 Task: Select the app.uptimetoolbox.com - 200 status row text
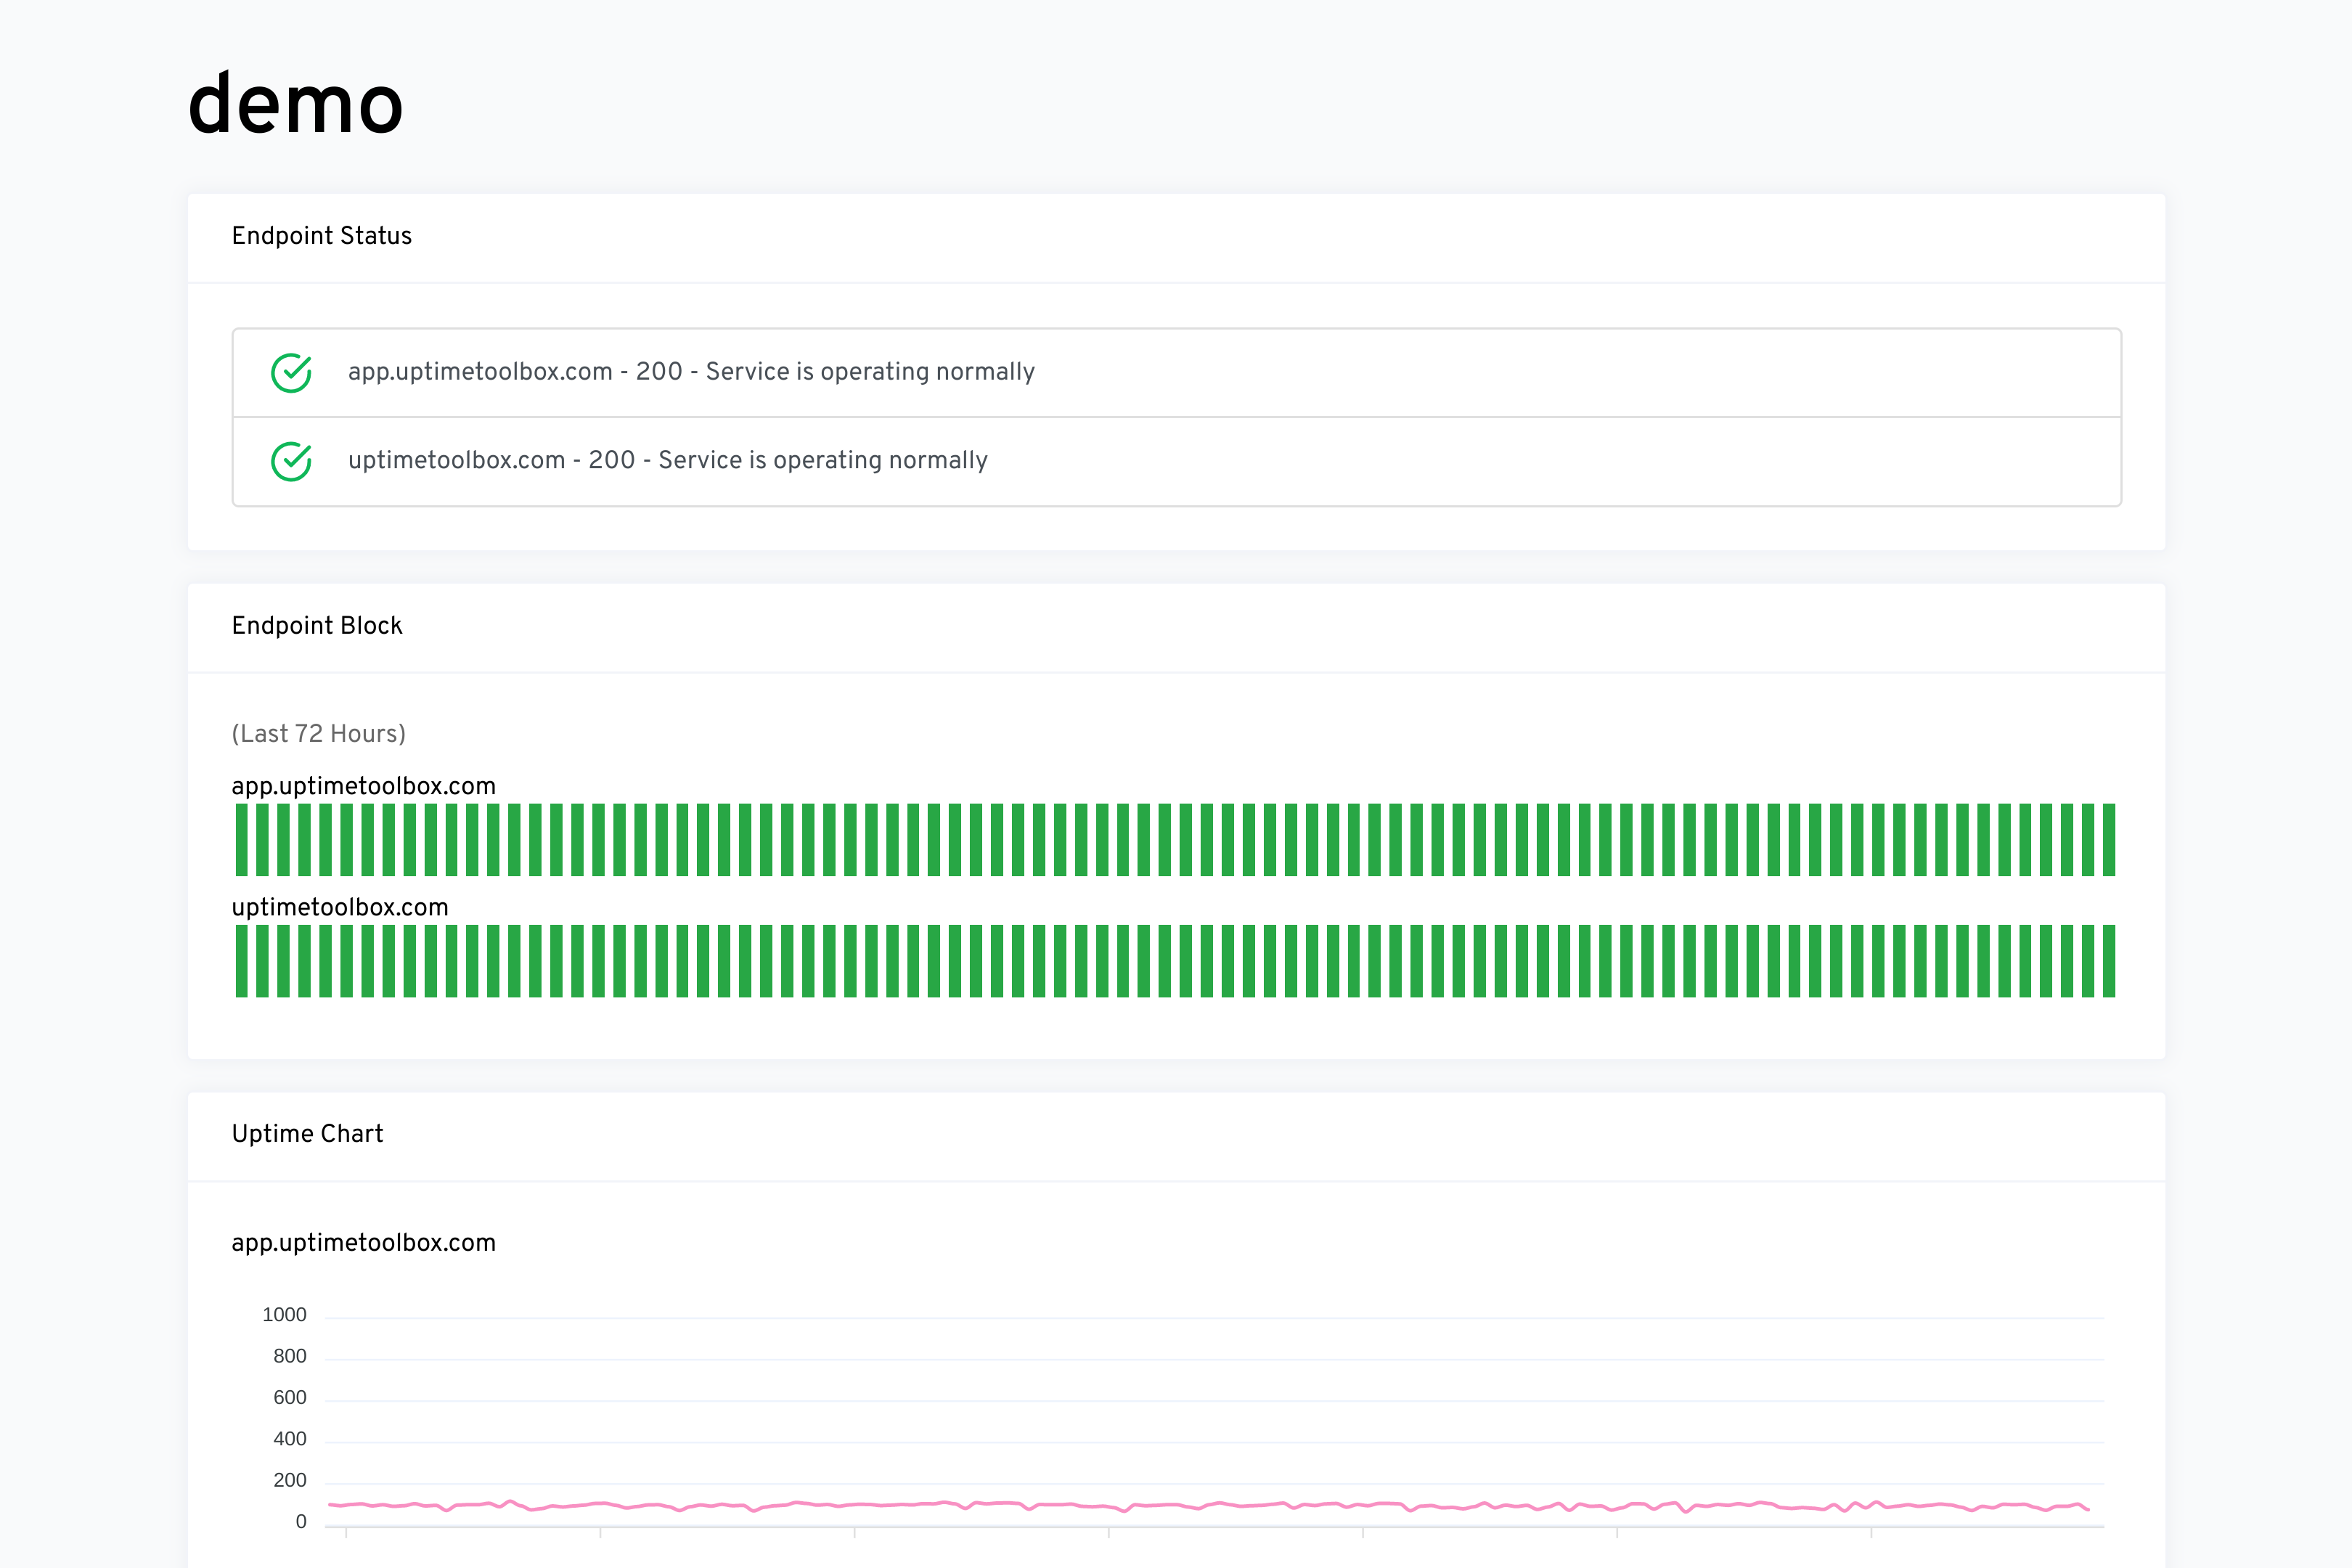coord(691,372)
